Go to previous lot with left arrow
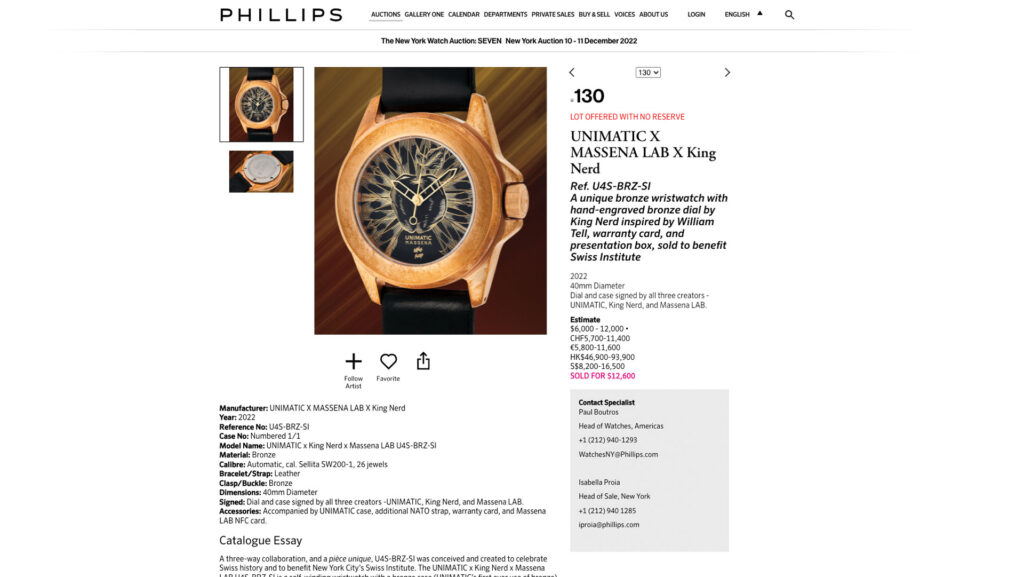 (x=572, y=72)
